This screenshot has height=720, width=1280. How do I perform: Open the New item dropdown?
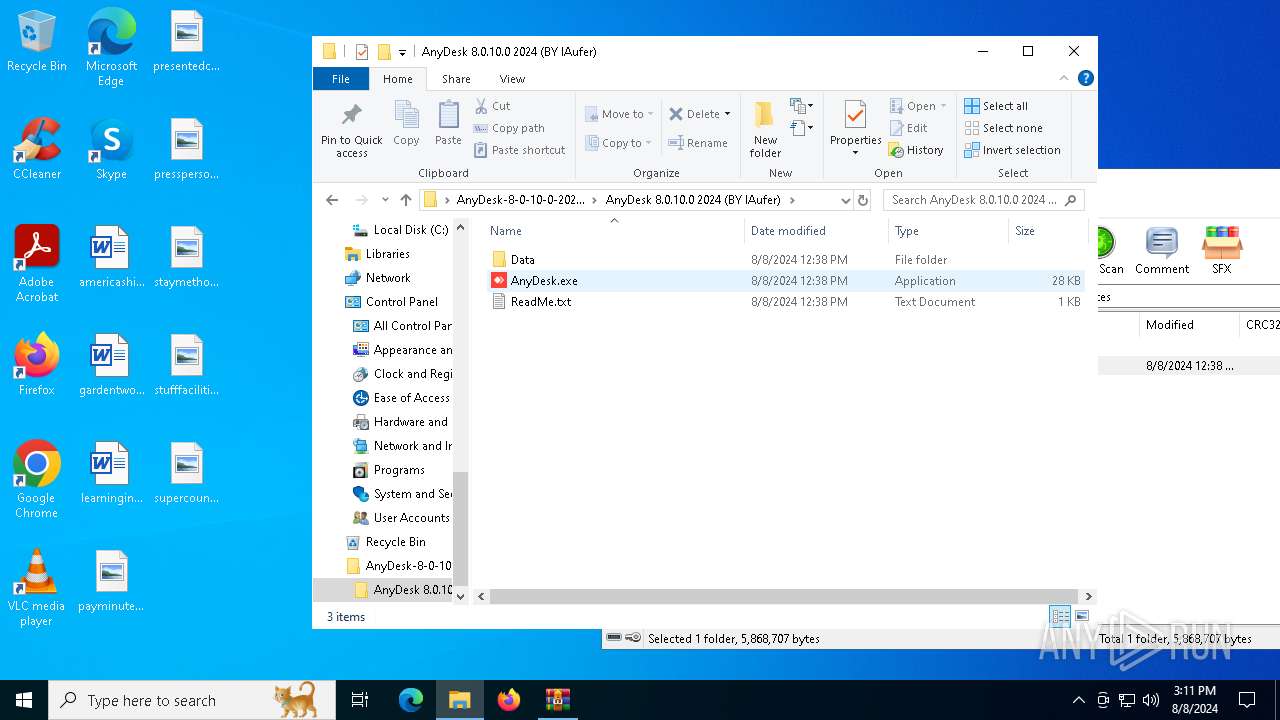pos(802,106)
